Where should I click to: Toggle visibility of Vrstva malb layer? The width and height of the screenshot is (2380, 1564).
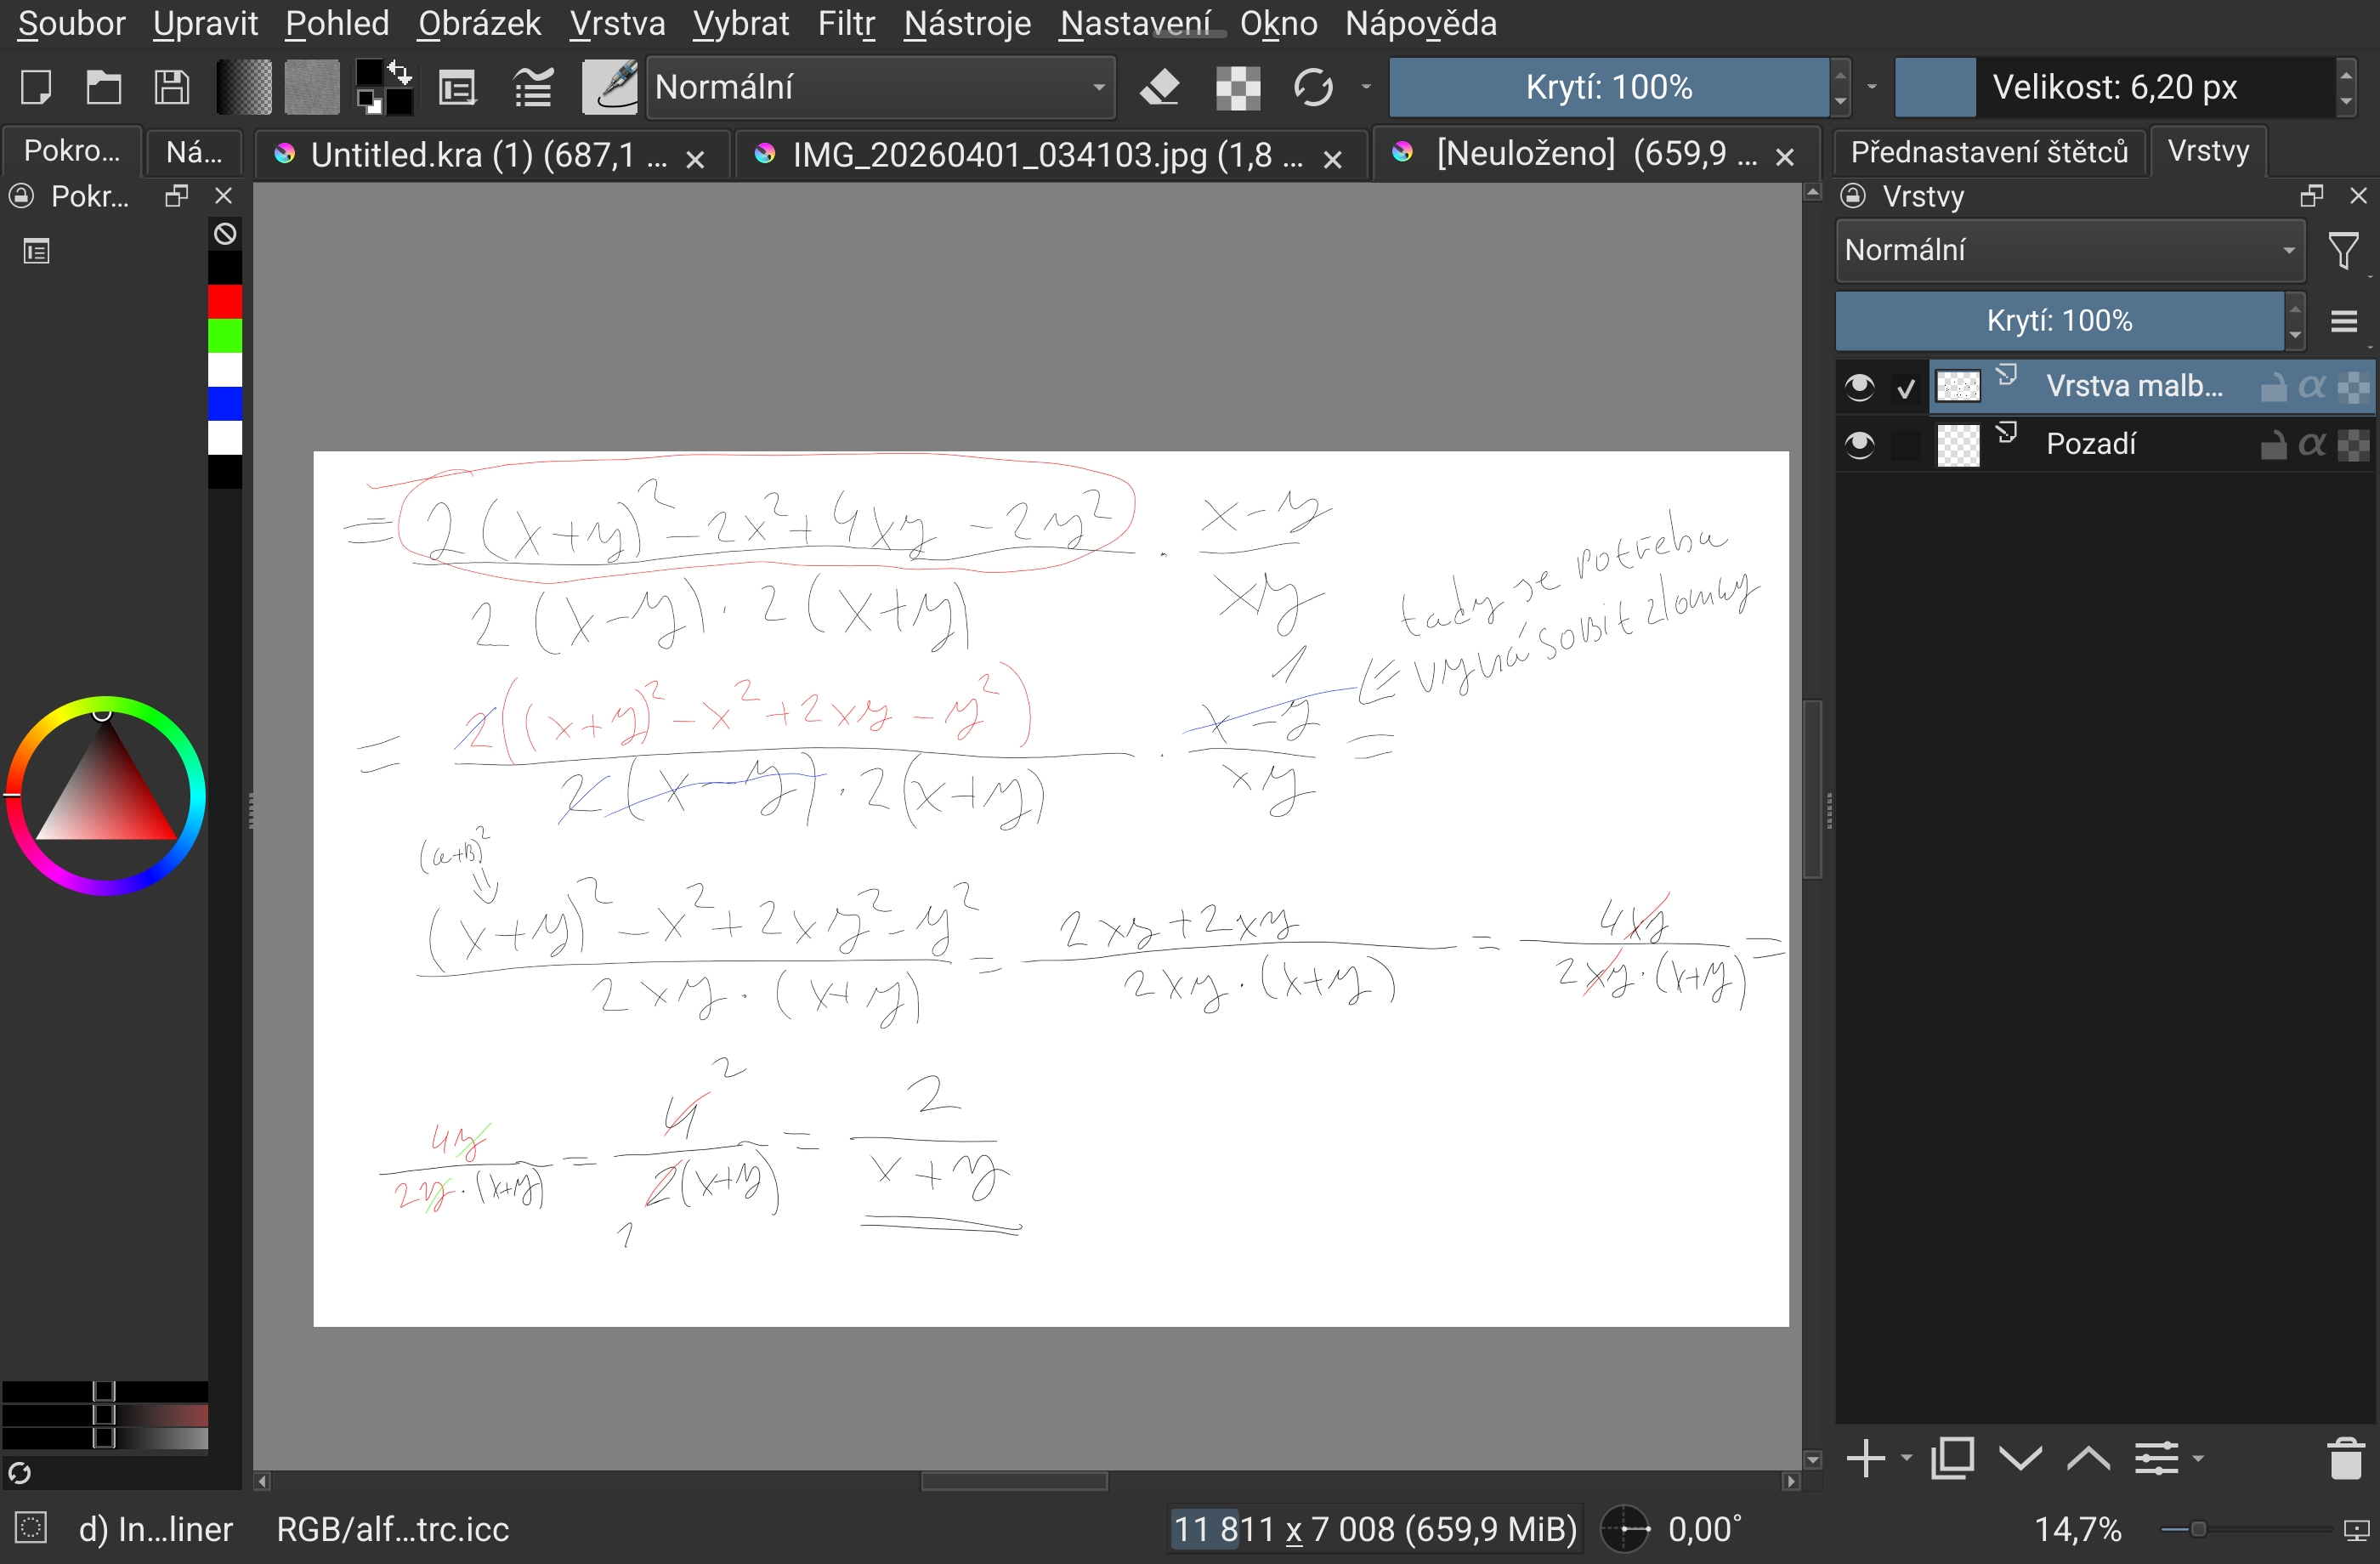tap(1859, 387)
